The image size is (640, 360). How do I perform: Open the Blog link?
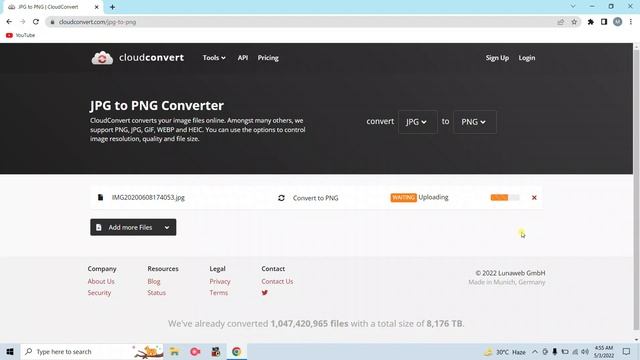point(154,281)
